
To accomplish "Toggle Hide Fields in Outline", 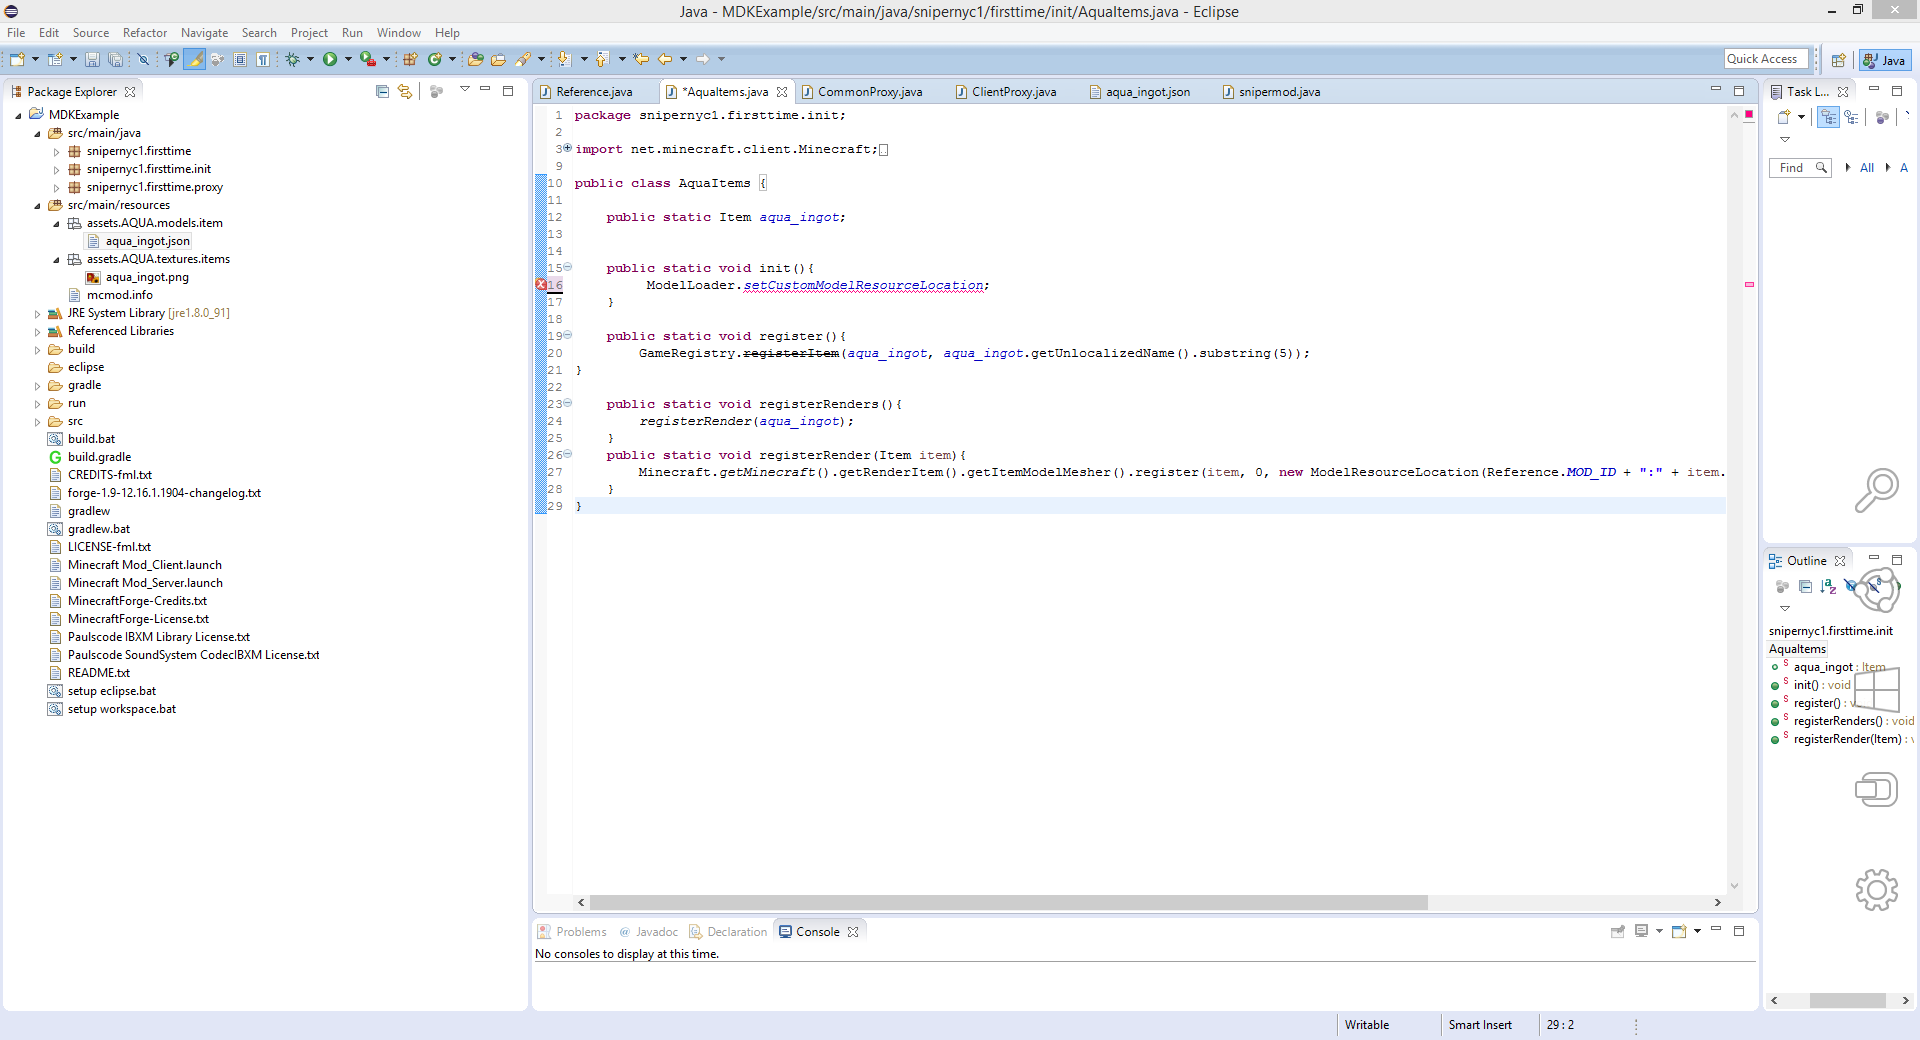I will click(1851, 587).
